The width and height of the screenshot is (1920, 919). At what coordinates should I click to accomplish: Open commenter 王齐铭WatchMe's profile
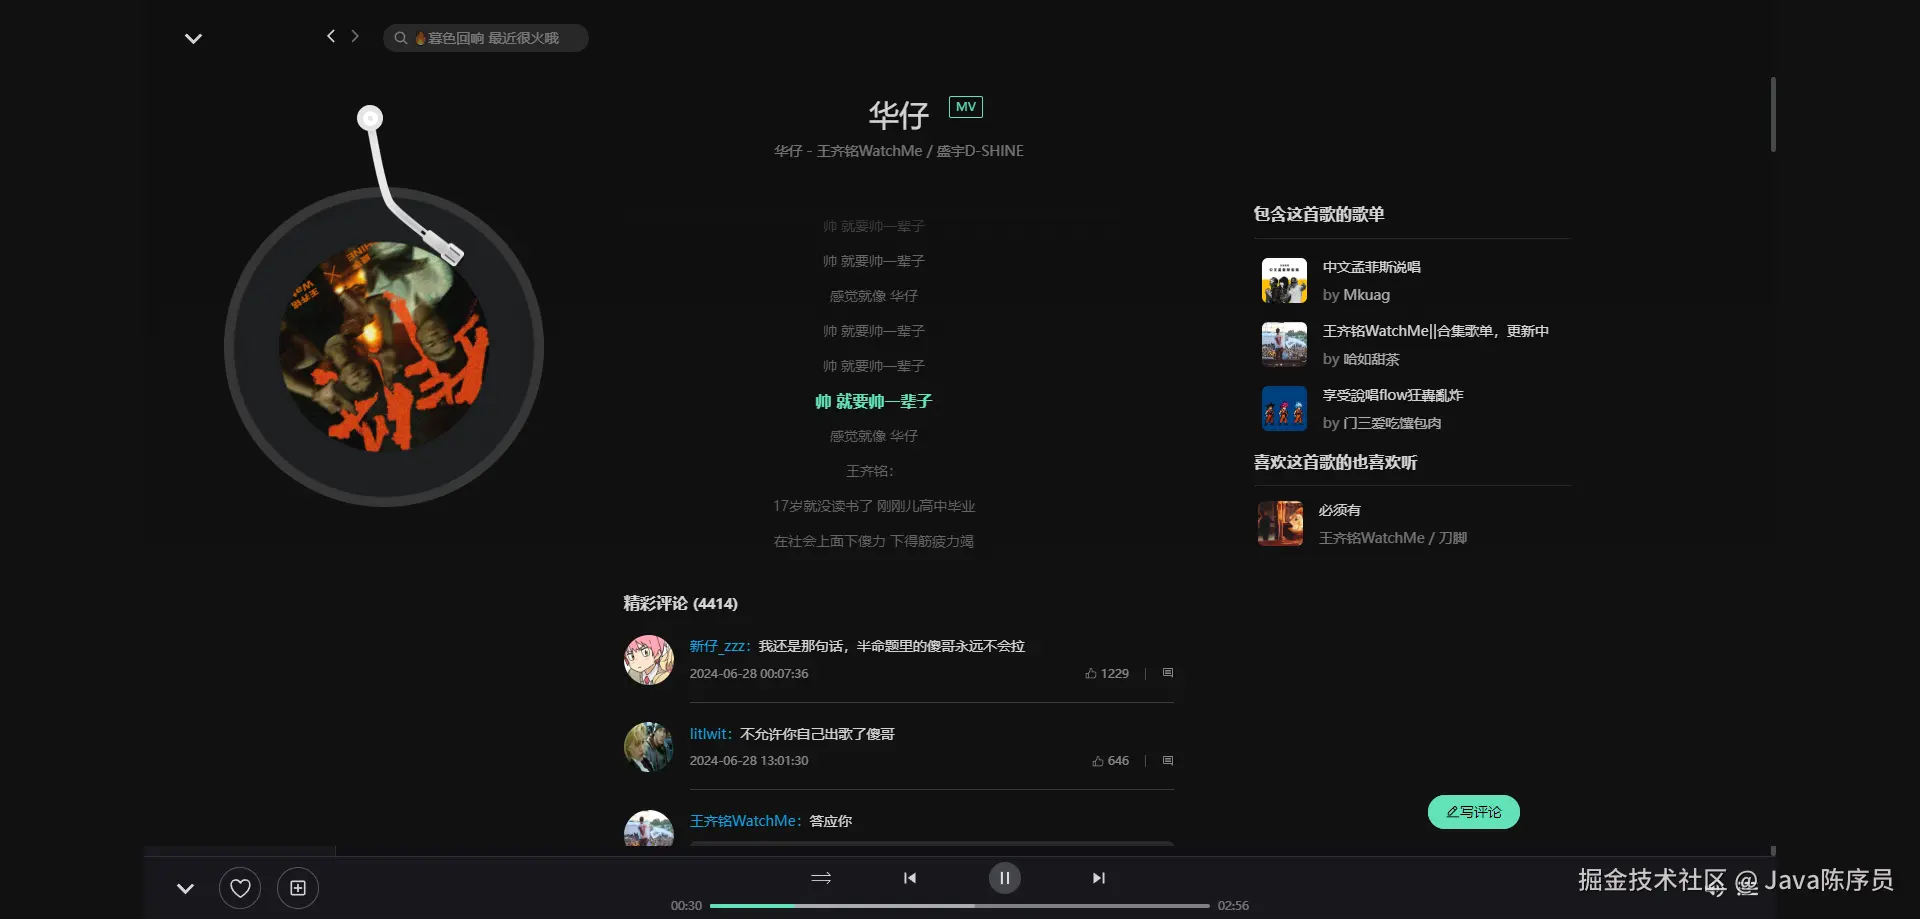744,821
